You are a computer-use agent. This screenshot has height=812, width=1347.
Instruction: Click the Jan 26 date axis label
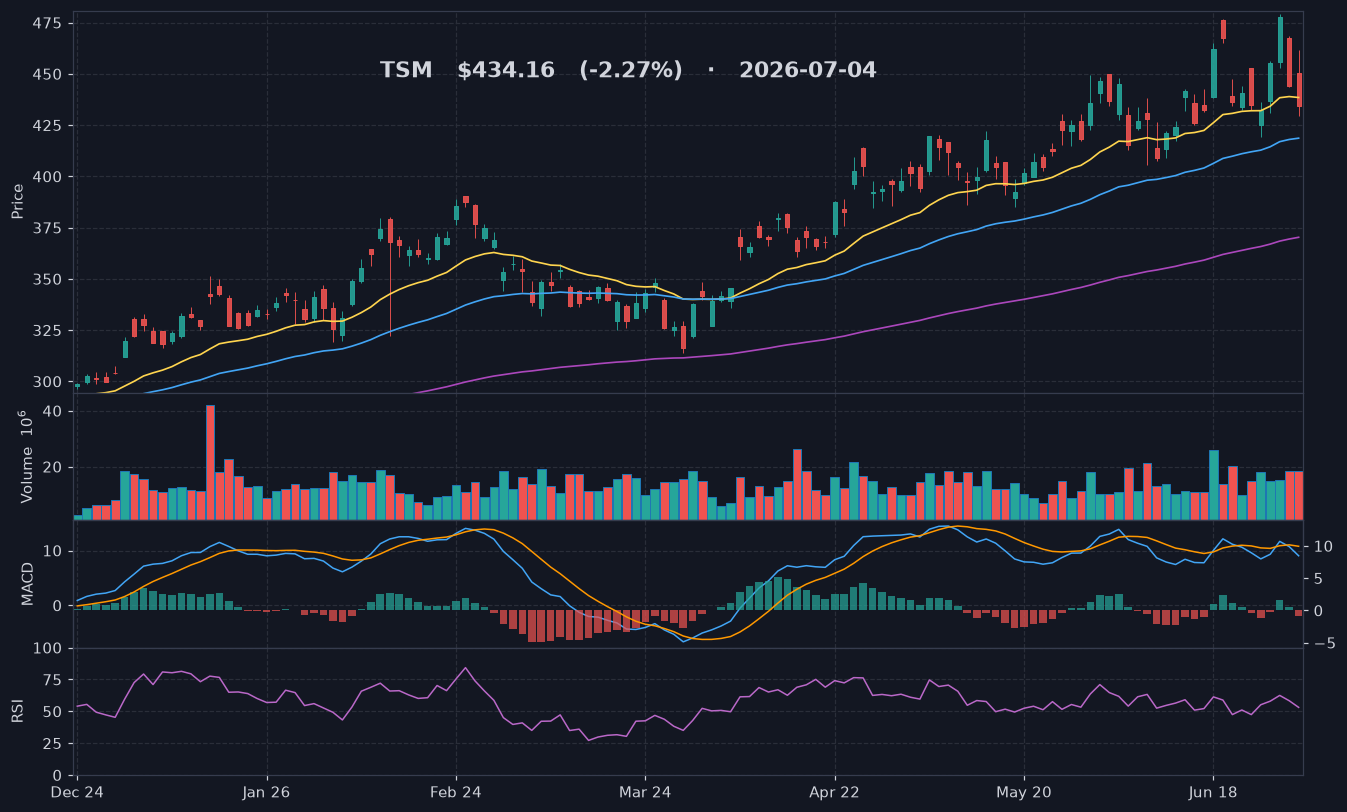pyautogui.click(x=267, y=792)
